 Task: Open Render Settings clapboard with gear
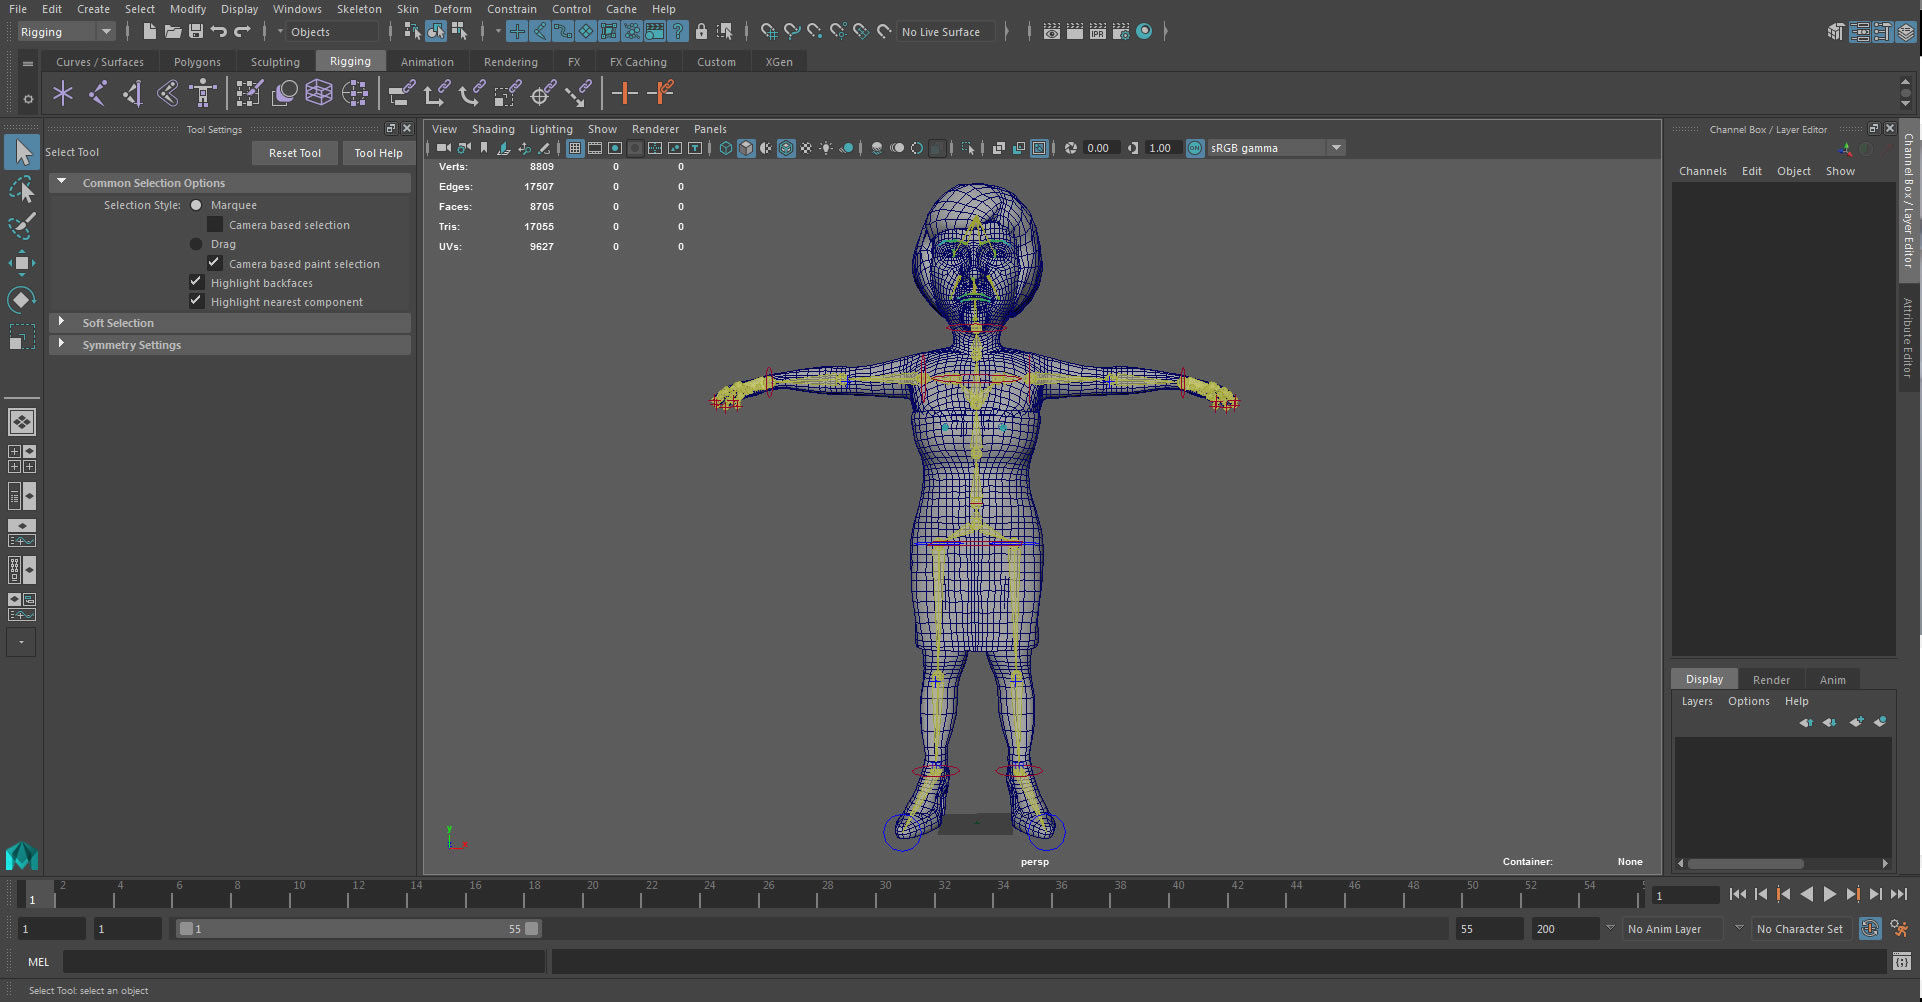(1121, 32)
